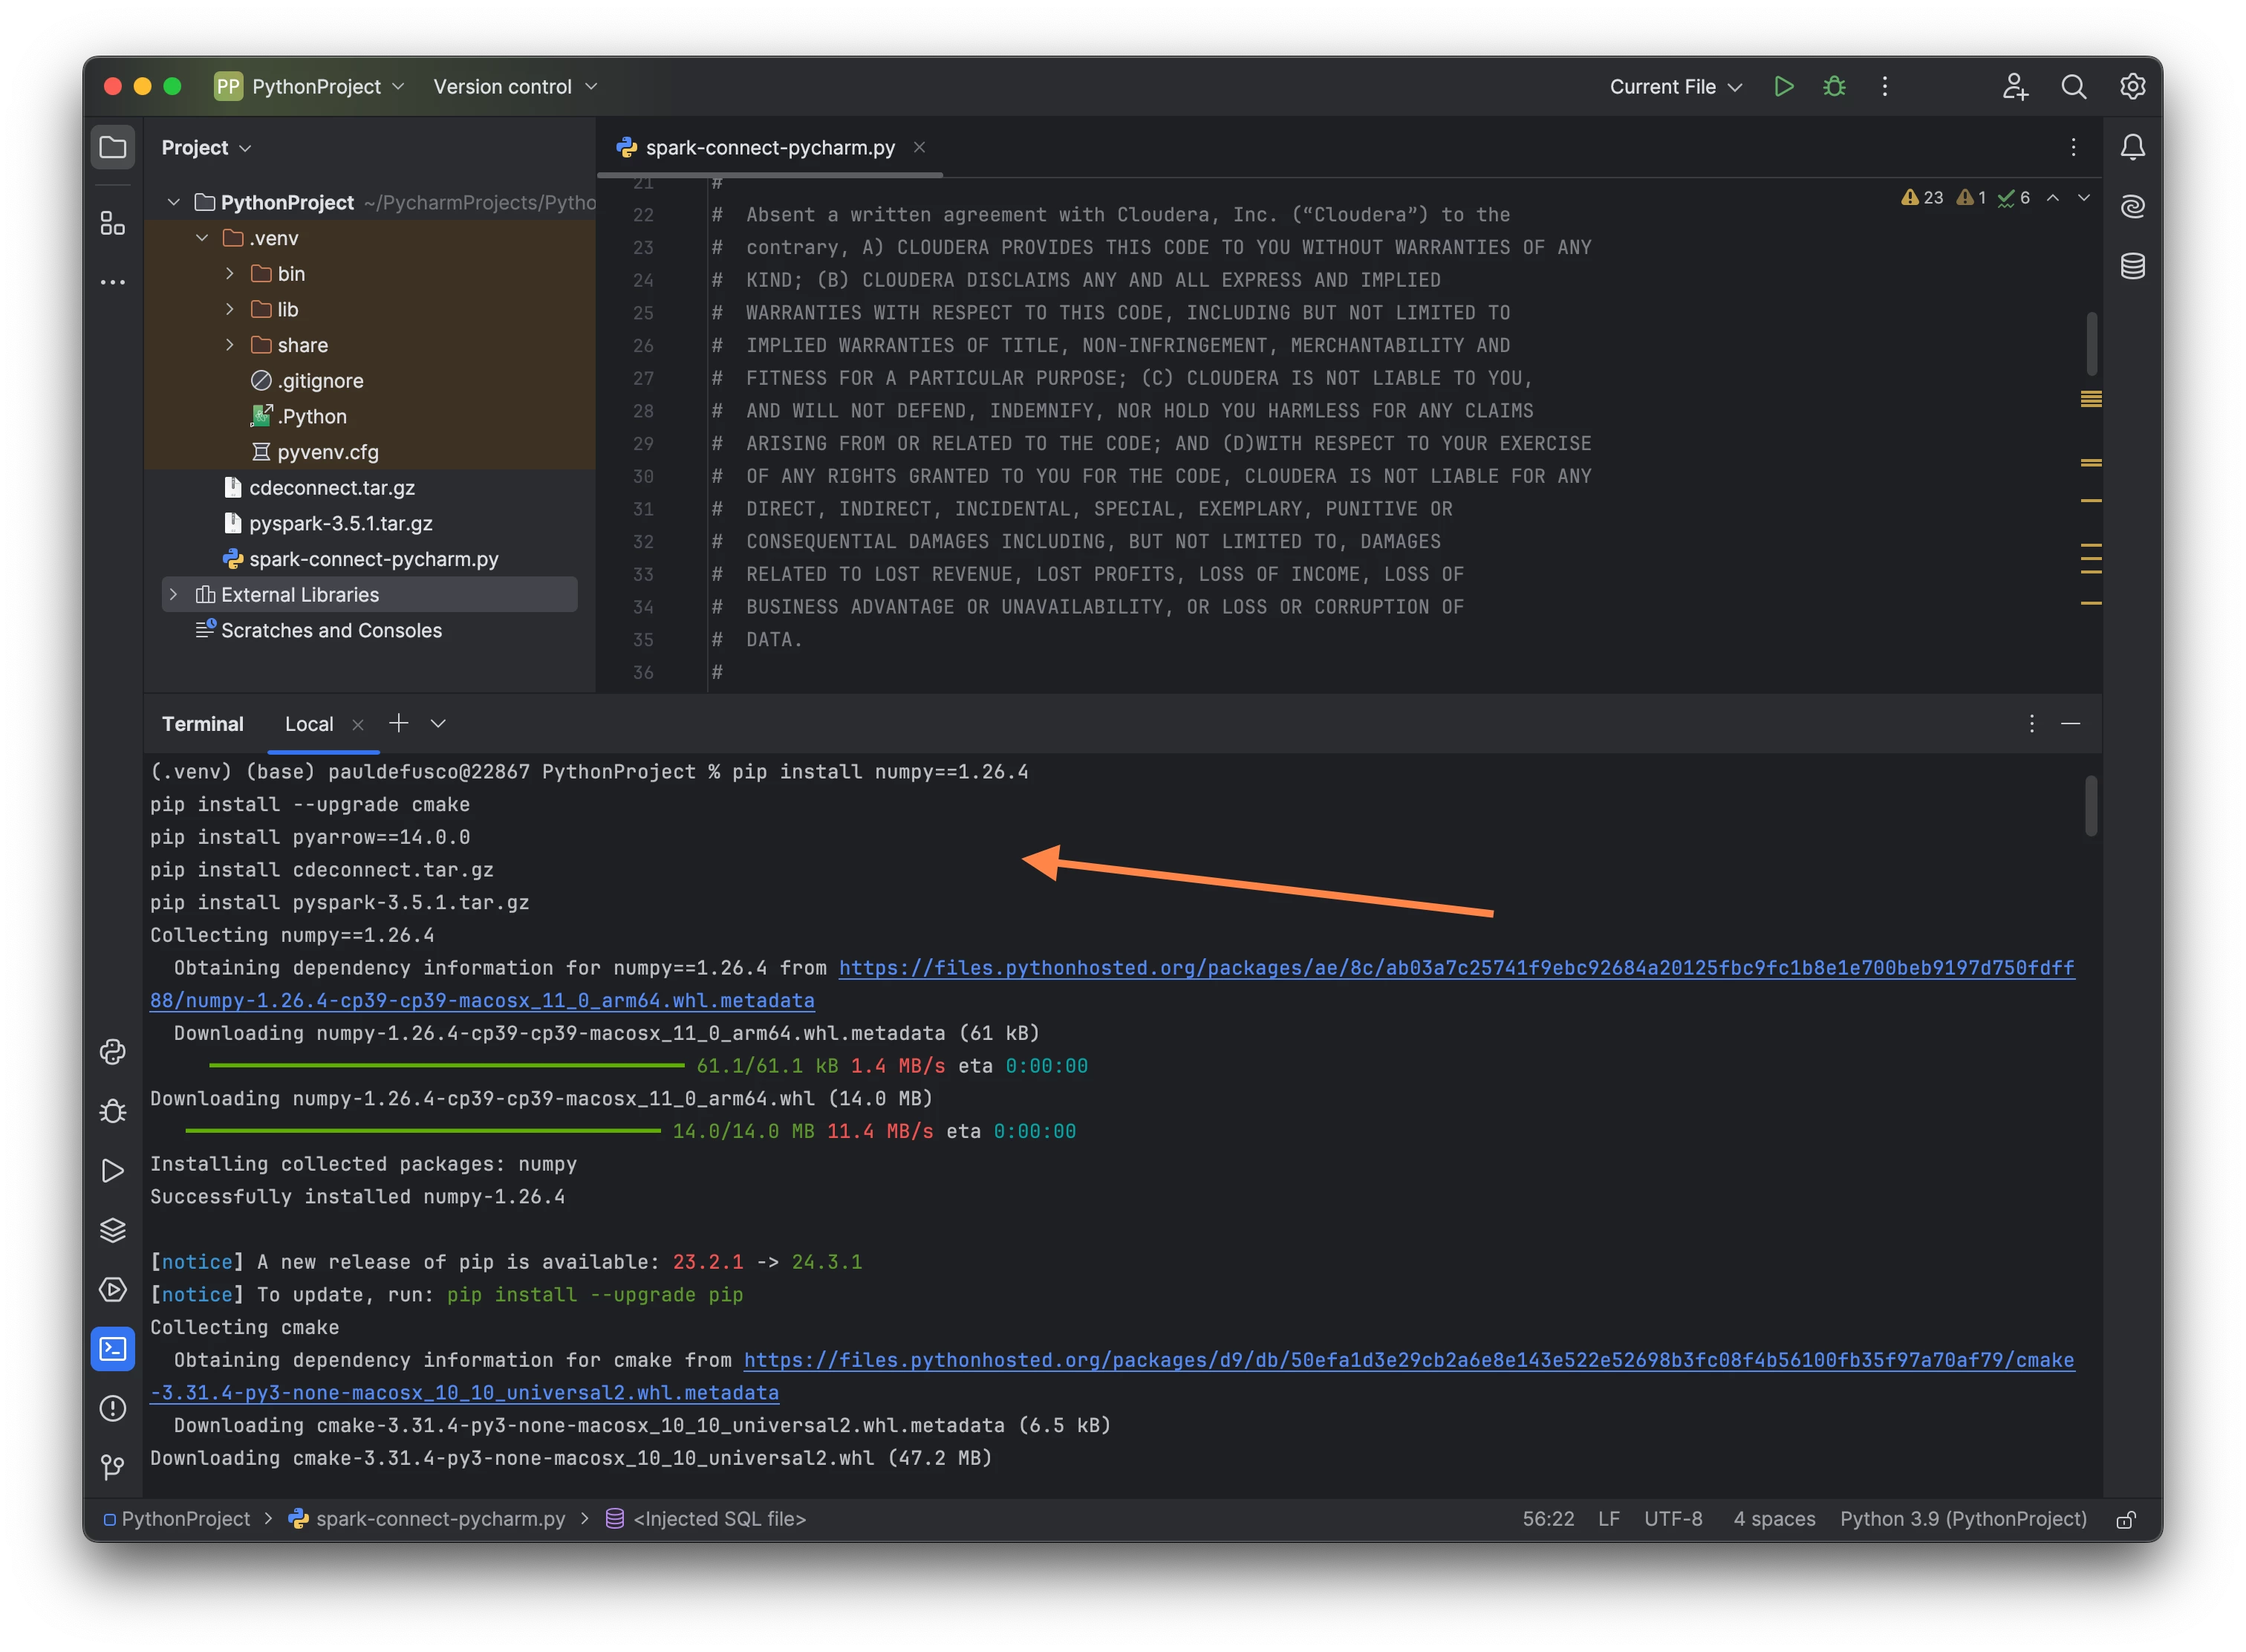The width and height of the screenshot is (2246, 1652).
Task: Open terminal new session options chevron
Action: pyautogui.click(x=438, y=724)
